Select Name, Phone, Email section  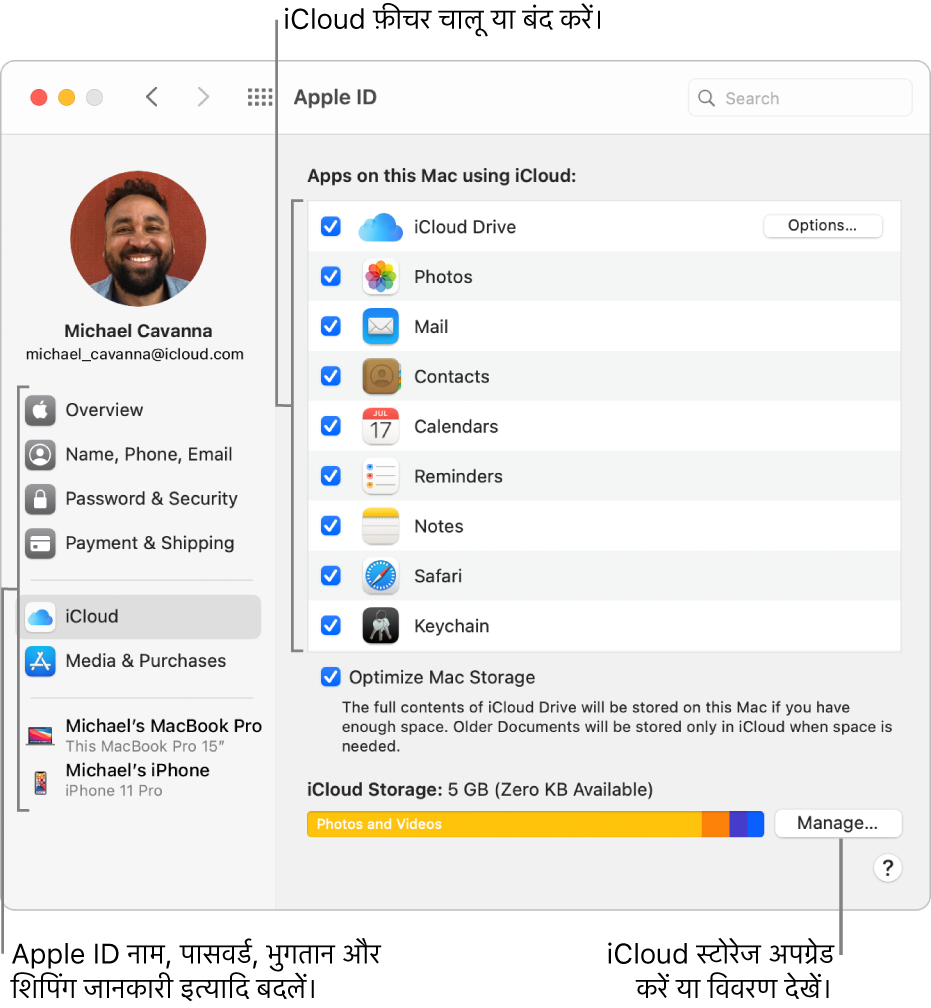[141, 454]
